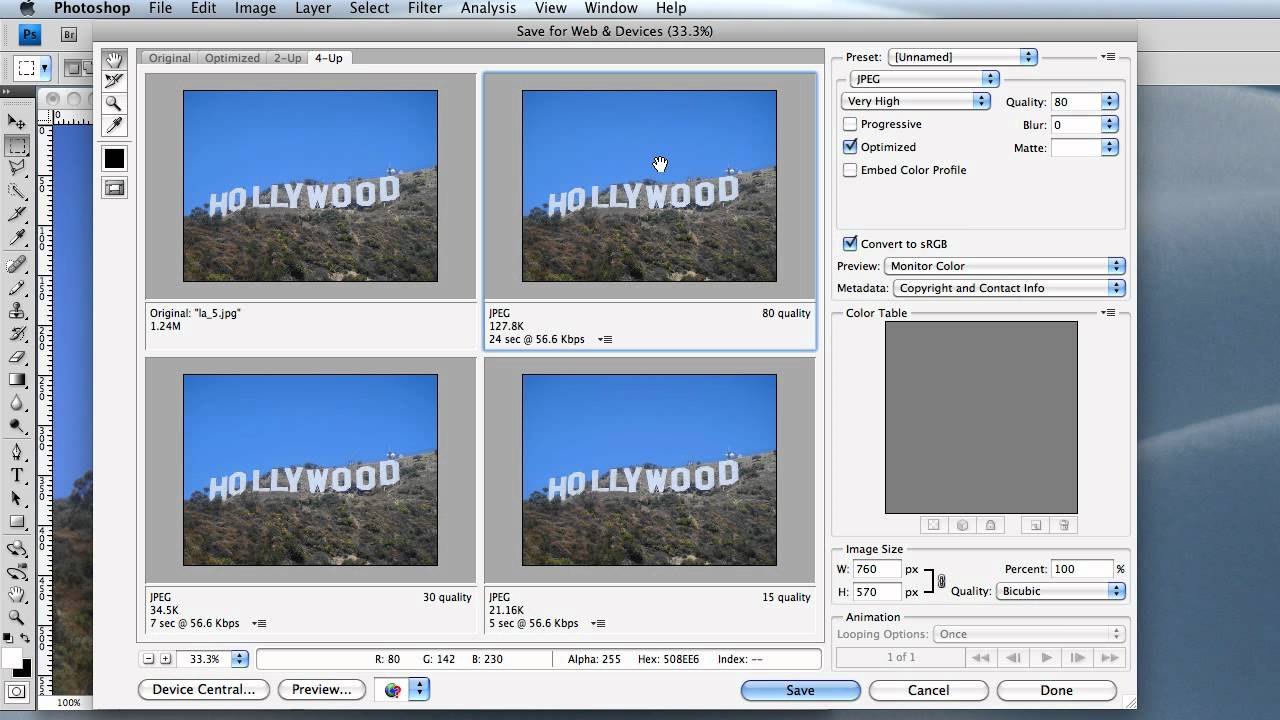Open the Bicubic resample quality dropdown
The width and height of the screenshot is (1280, 720).
[x=1061, y=591]
